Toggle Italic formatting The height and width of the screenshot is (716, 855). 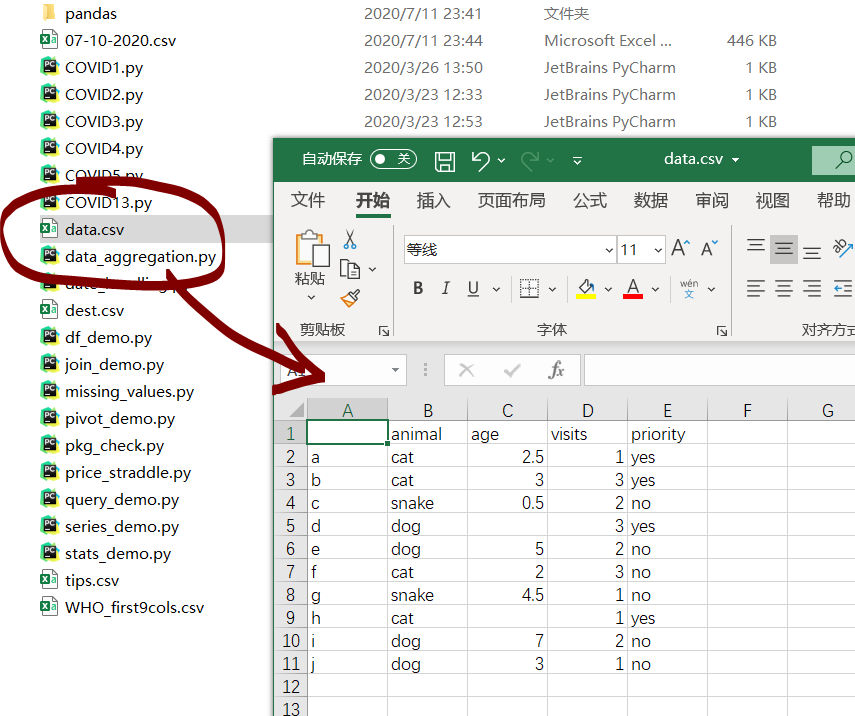click(445, 288)
